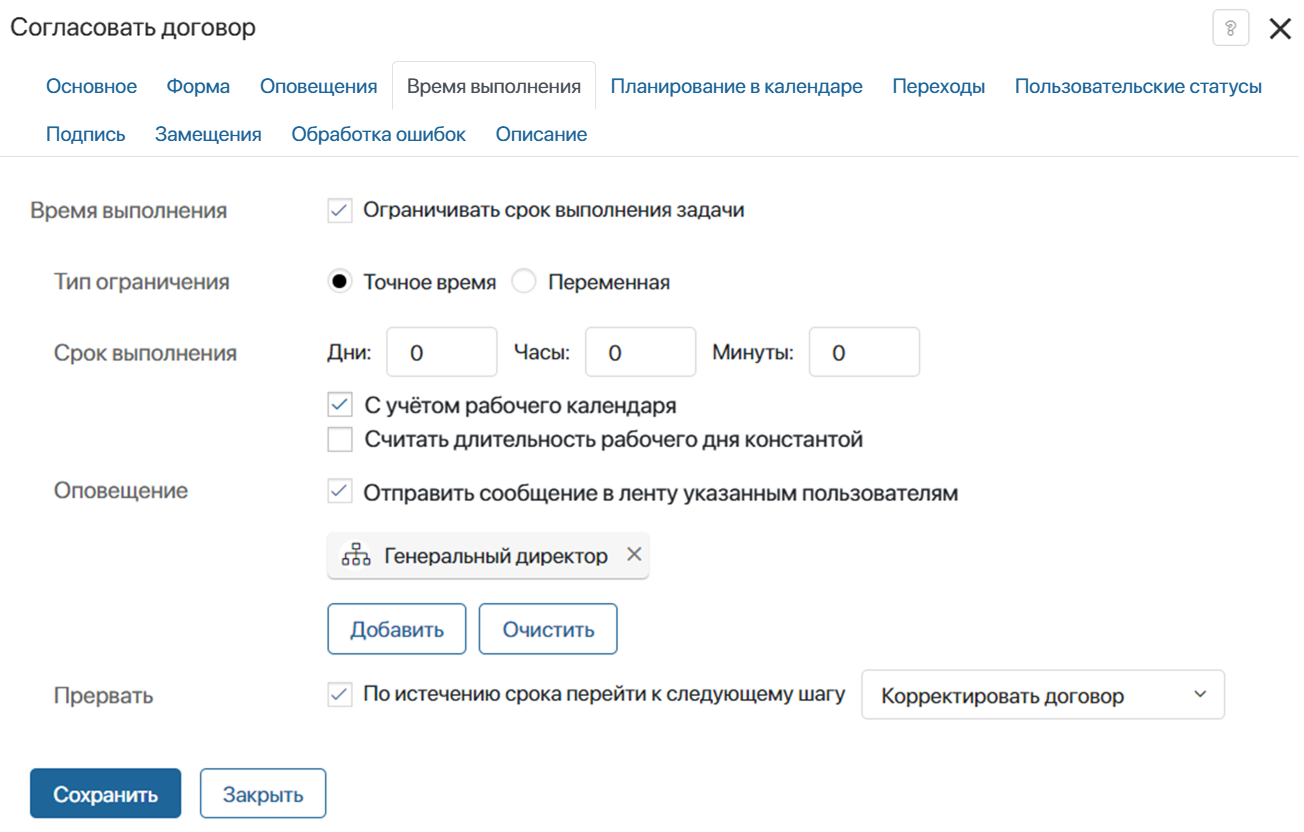
Task: Remove Генеральный директор from recipients
Action: 634,555
